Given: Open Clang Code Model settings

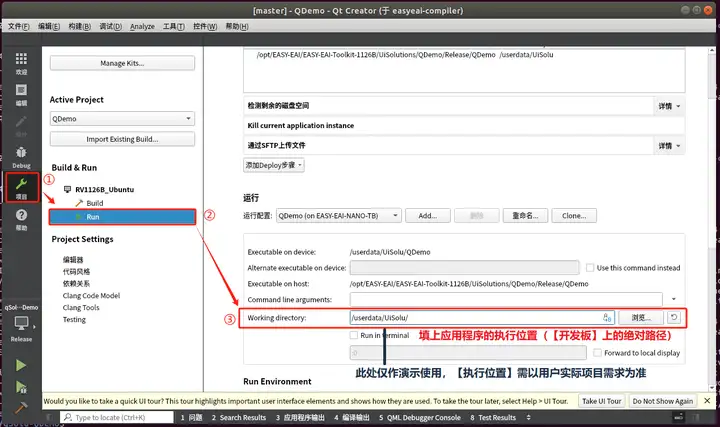Looking at the screenshot, I should pos(91,295).
